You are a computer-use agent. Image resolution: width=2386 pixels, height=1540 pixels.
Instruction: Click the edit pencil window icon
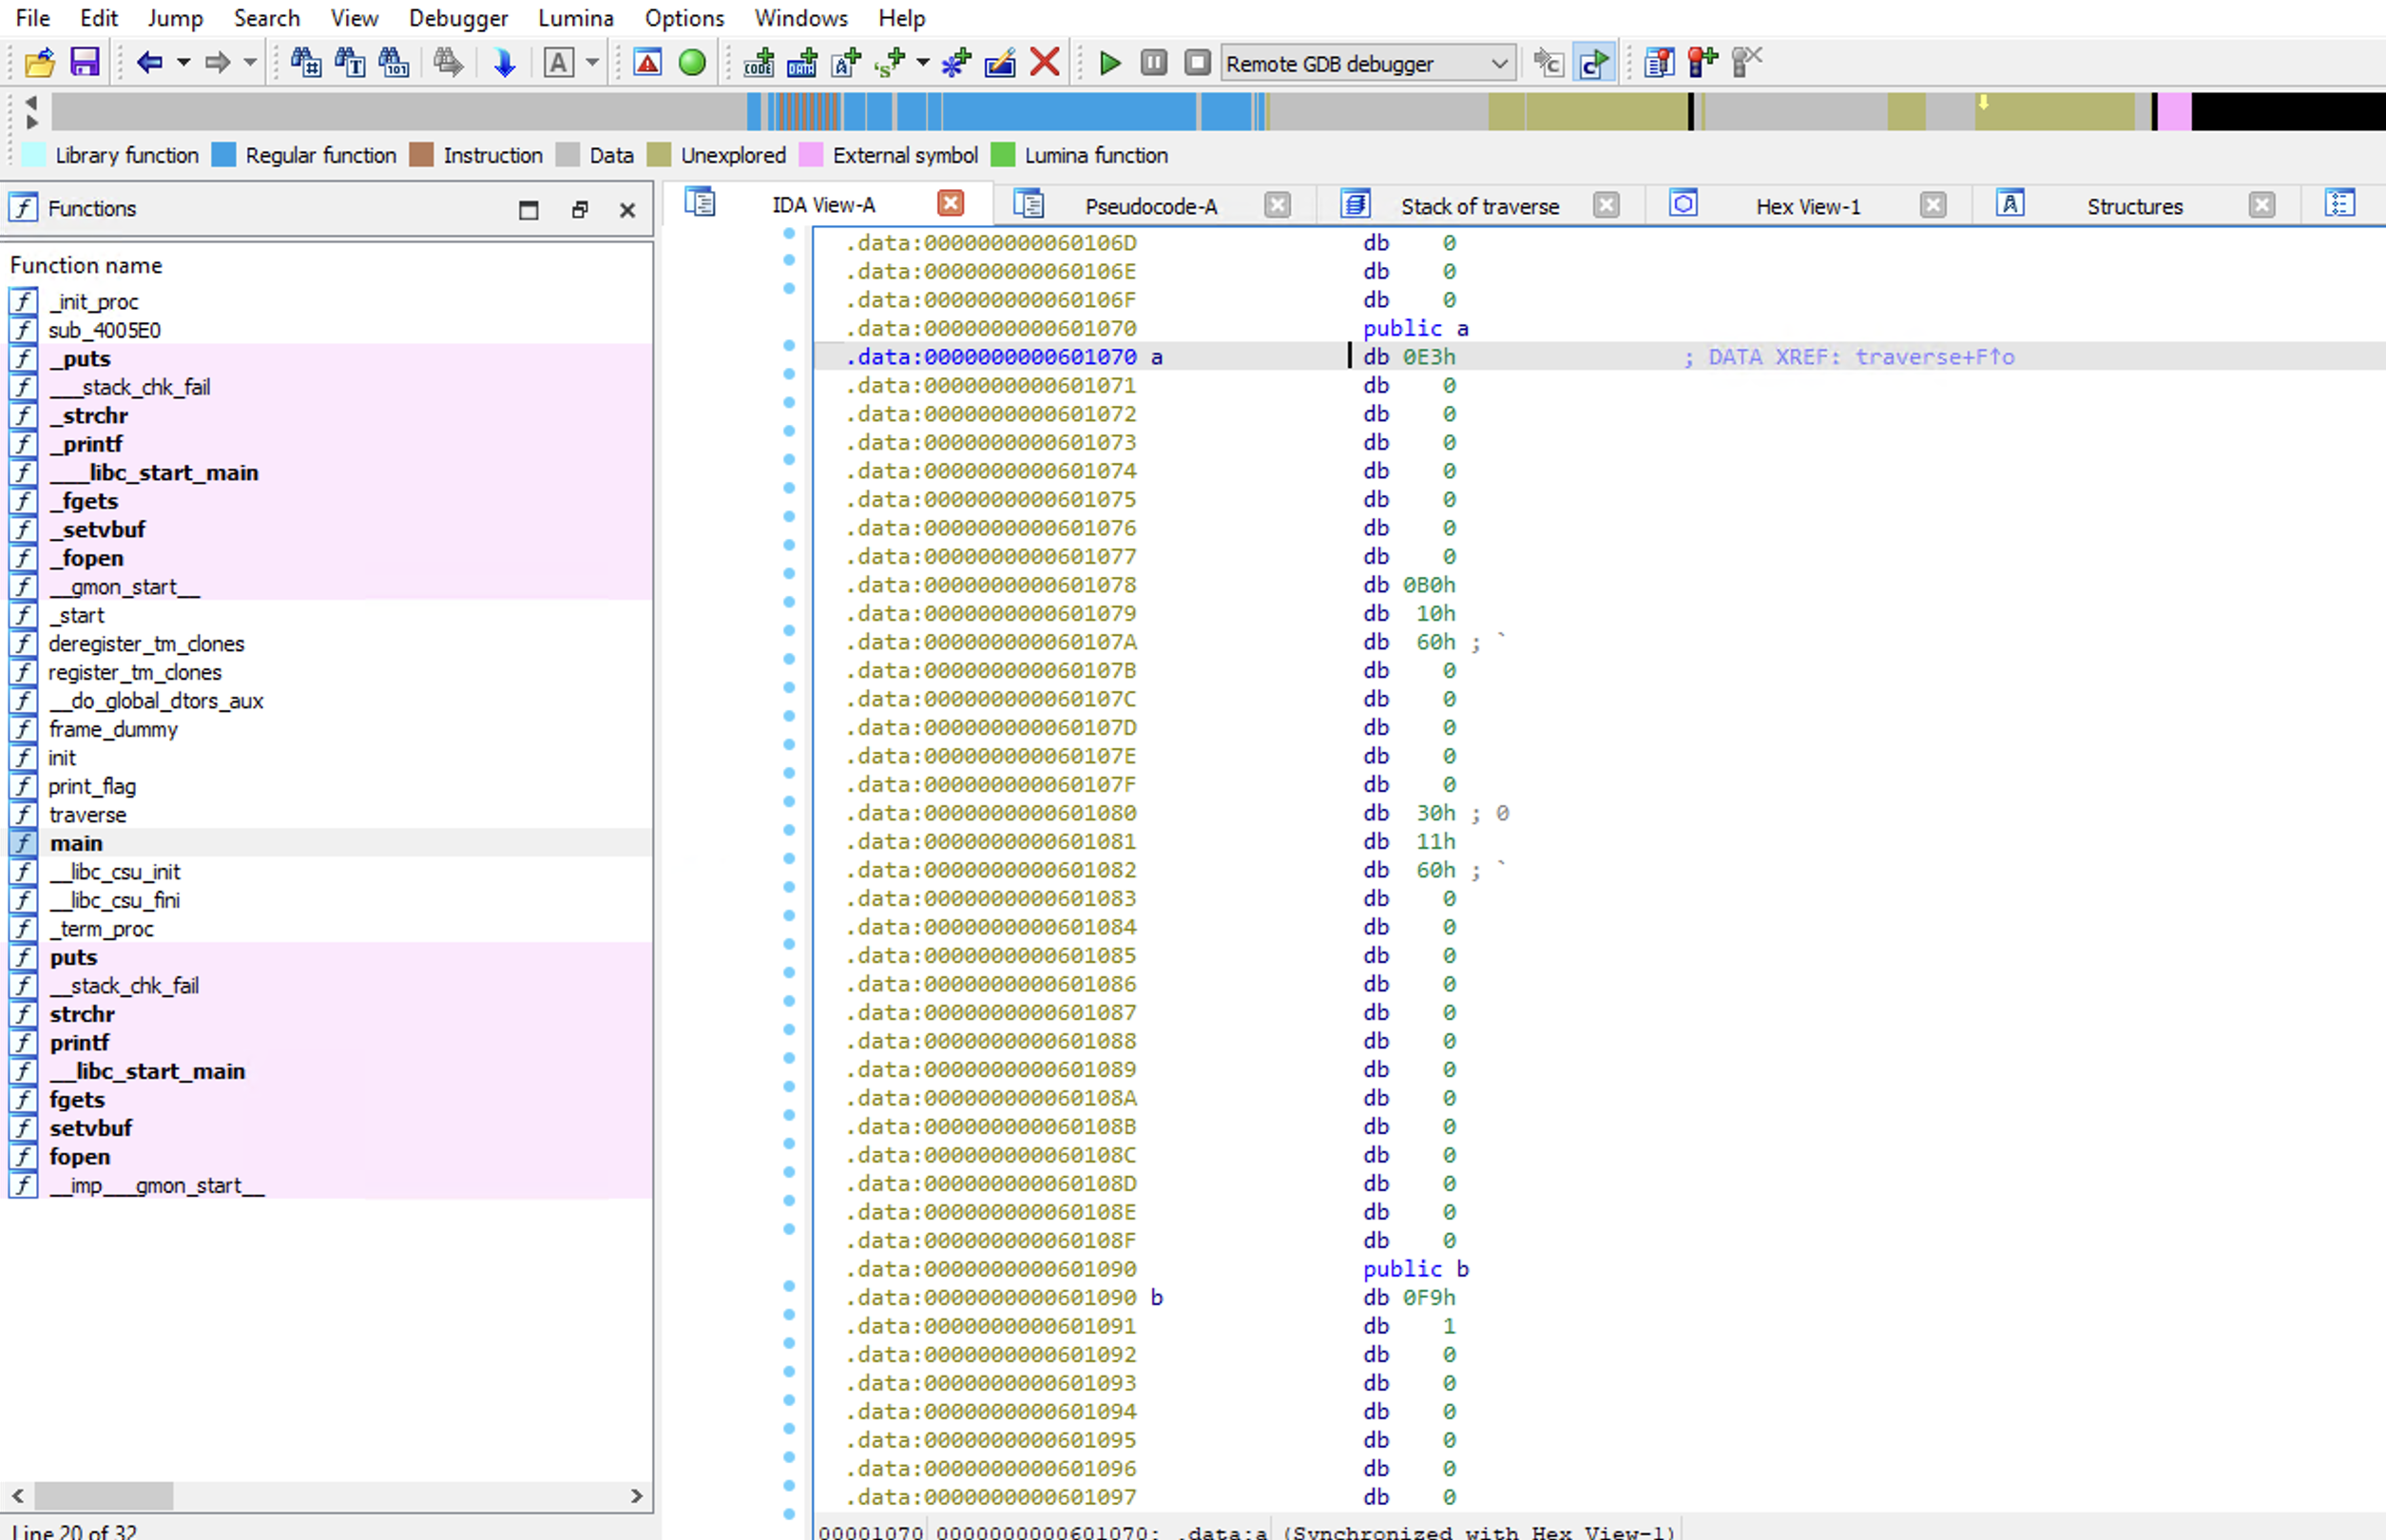tap(1000, 63)
